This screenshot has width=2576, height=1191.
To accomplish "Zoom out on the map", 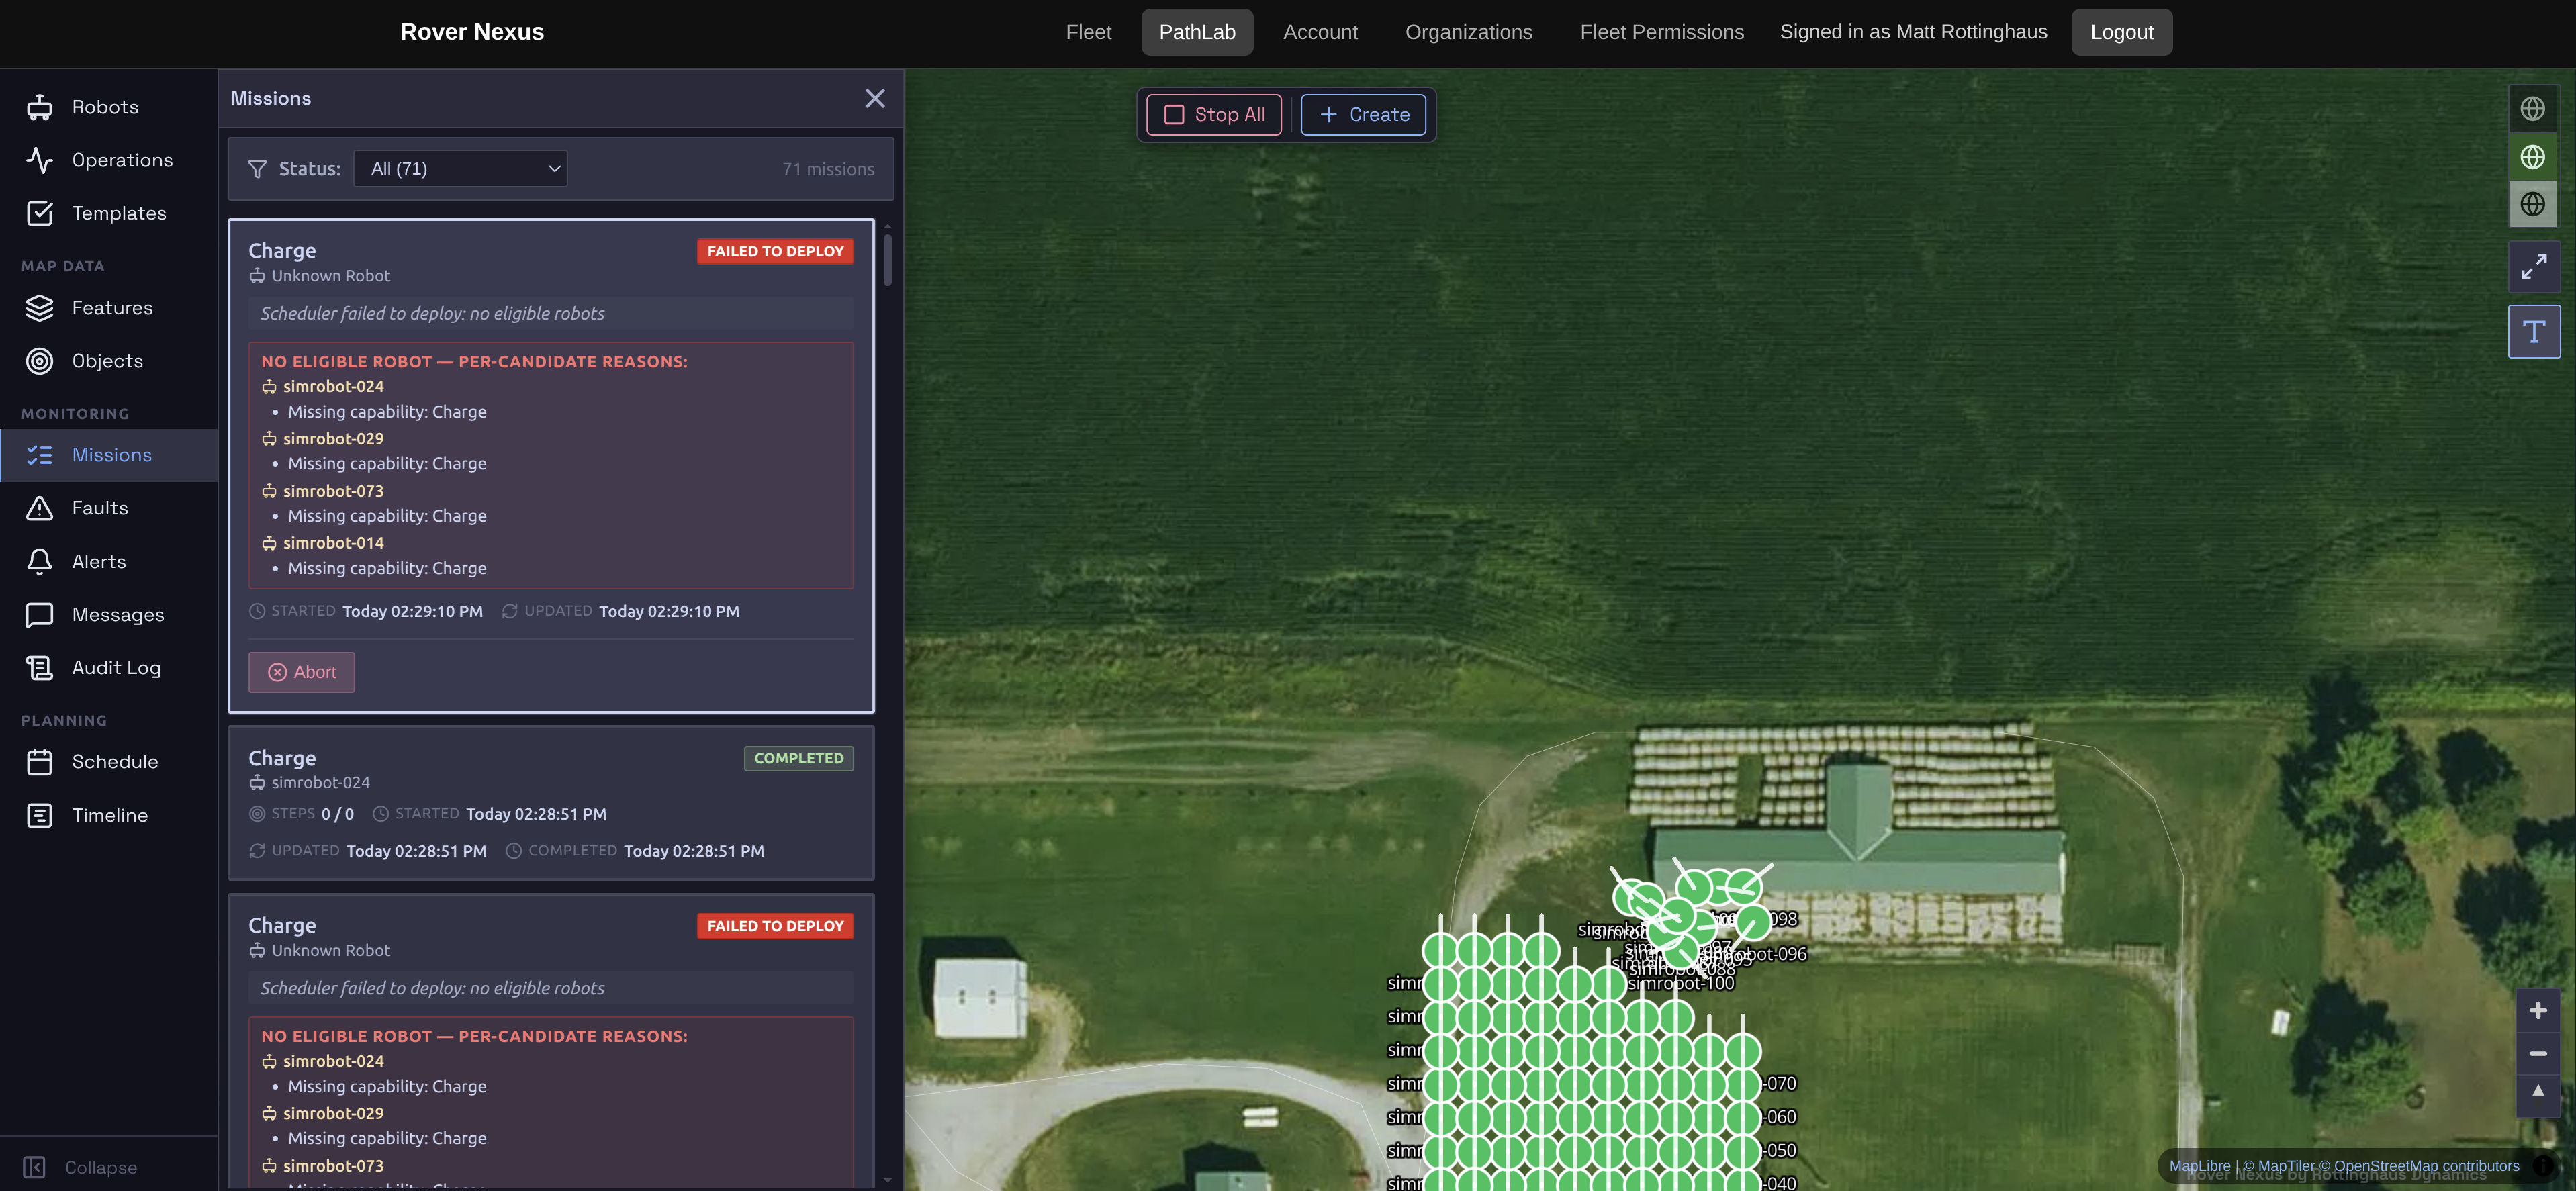I will point(2538,1053).
